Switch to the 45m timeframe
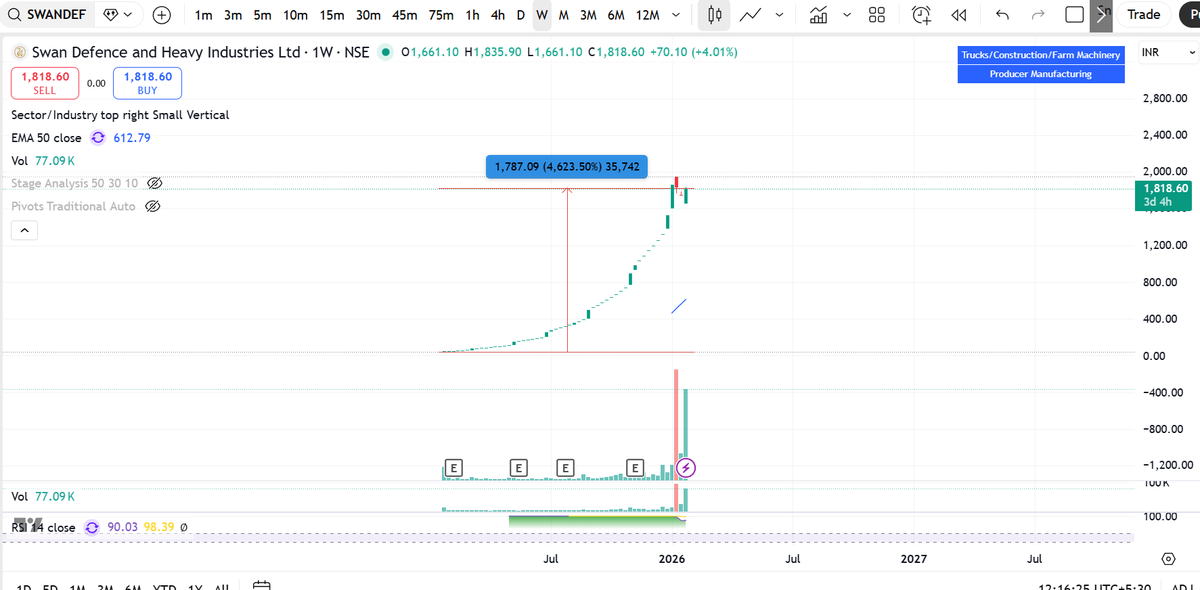 click(x=405, y=15)
